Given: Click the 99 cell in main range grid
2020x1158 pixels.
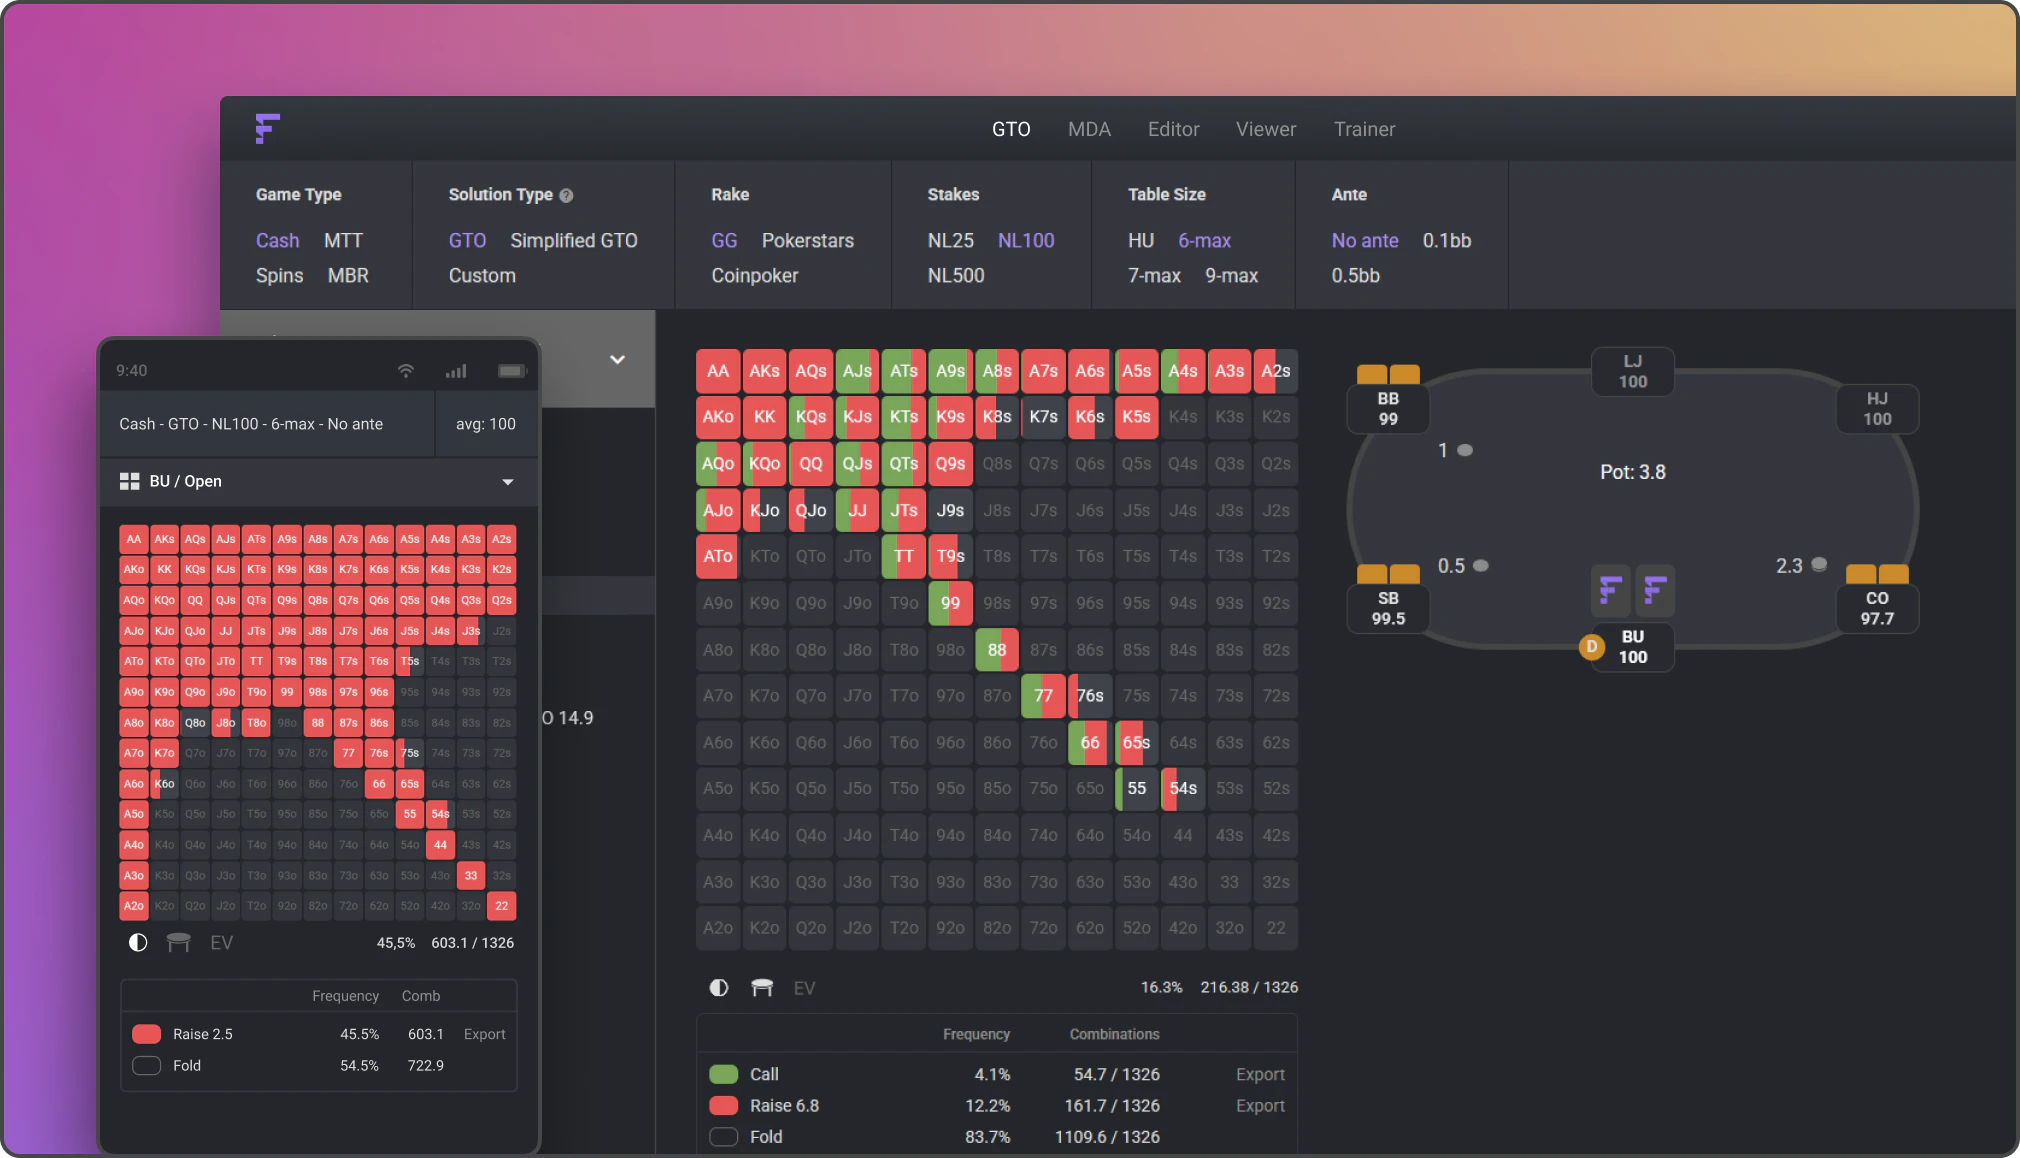Looking at the screenshot, I should [x=950, y=603].
